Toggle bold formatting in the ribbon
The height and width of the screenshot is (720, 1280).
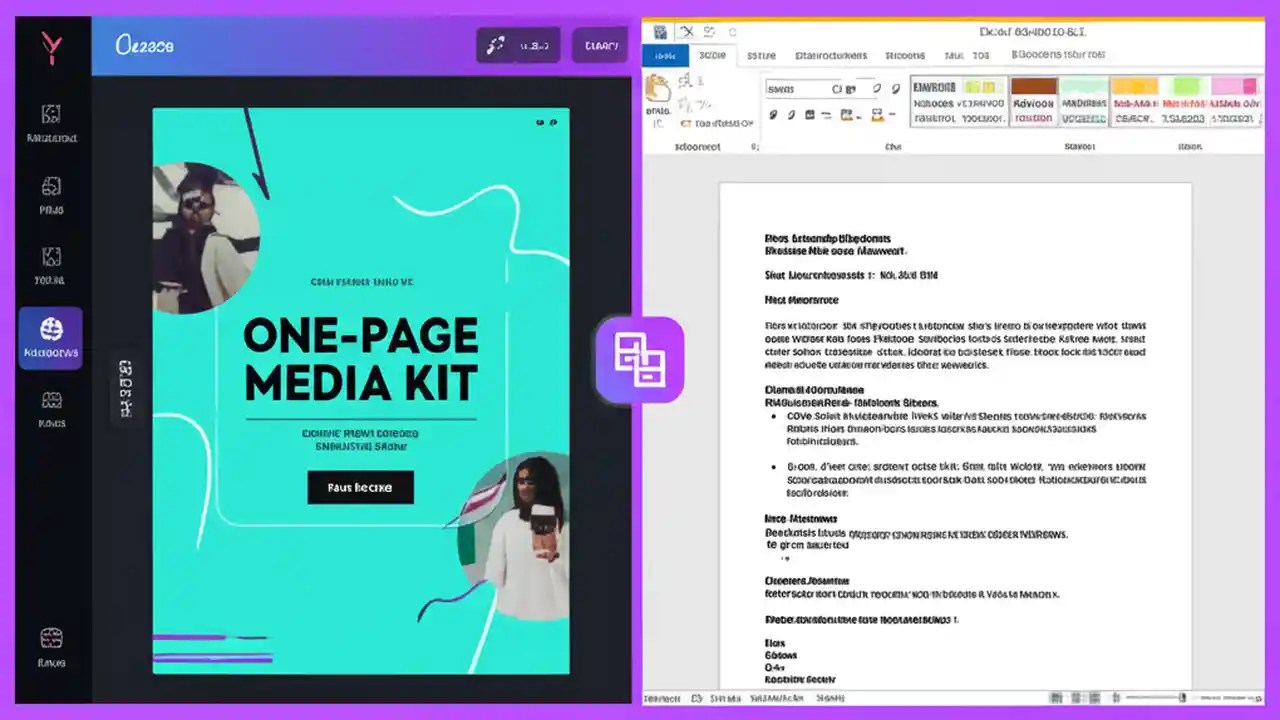774,112
